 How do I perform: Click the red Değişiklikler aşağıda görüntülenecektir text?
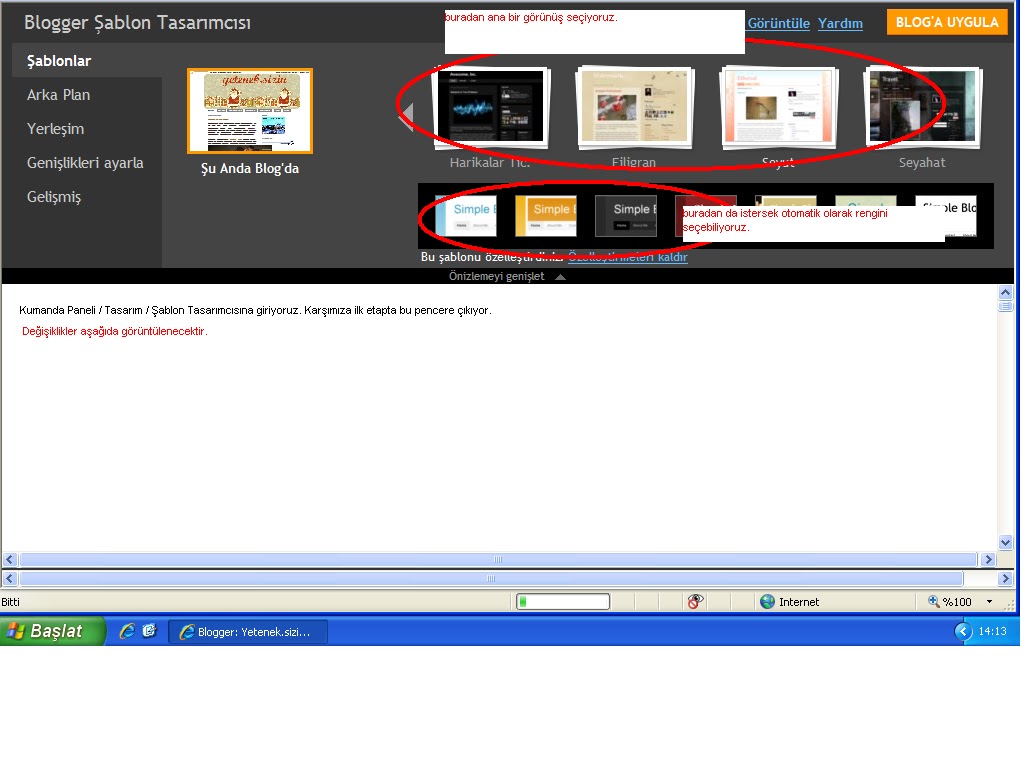tap(114, 331)
